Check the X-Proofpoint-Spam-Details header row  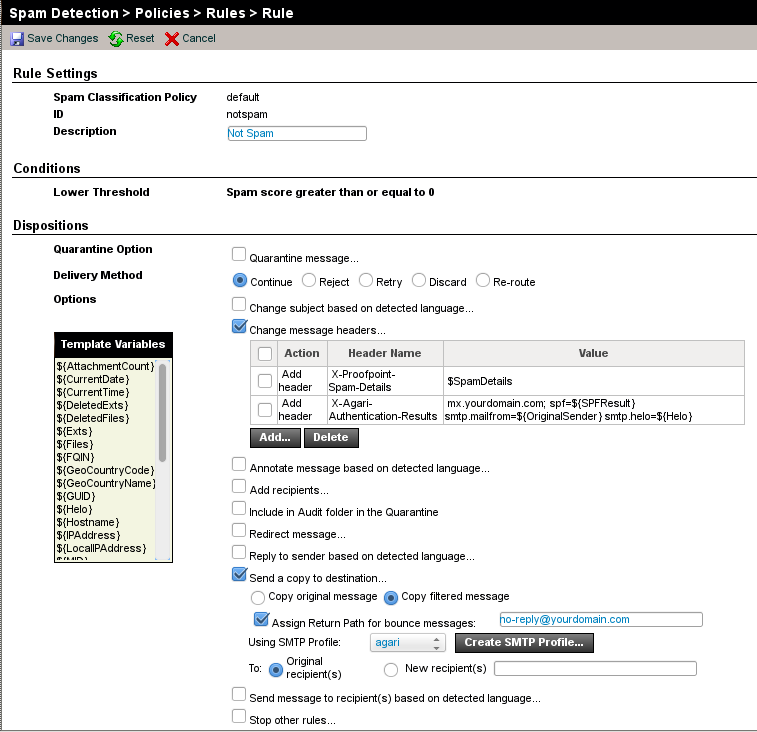tap(265, 381)
